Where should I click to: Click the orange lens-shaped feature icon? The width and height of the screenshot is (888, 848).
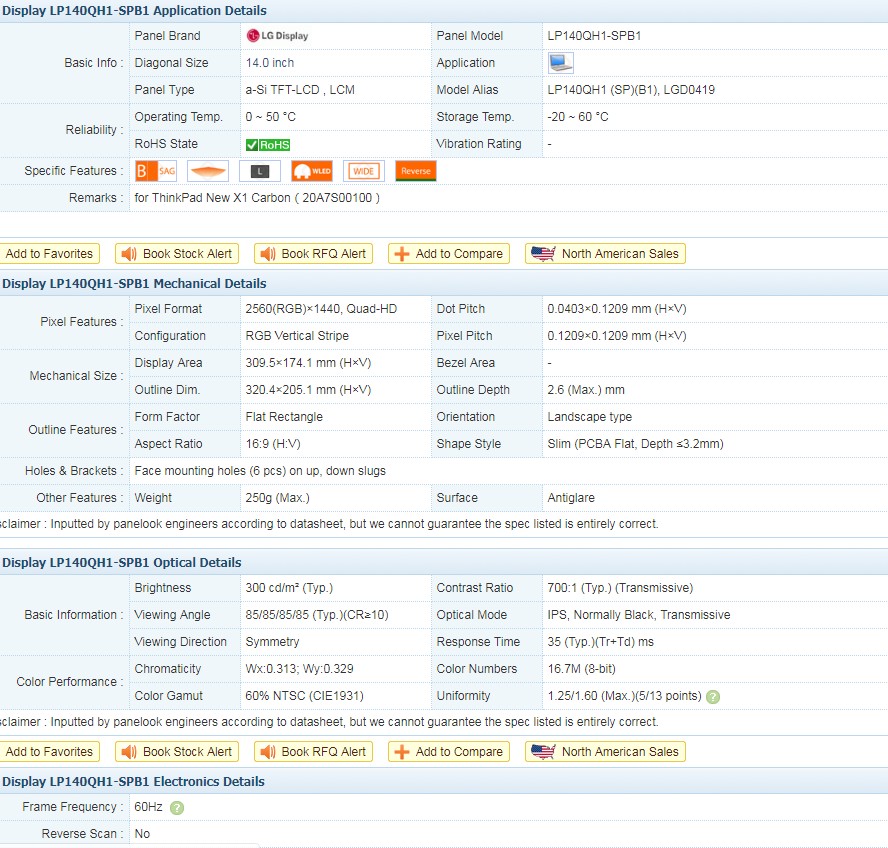(x=208, y=171)
